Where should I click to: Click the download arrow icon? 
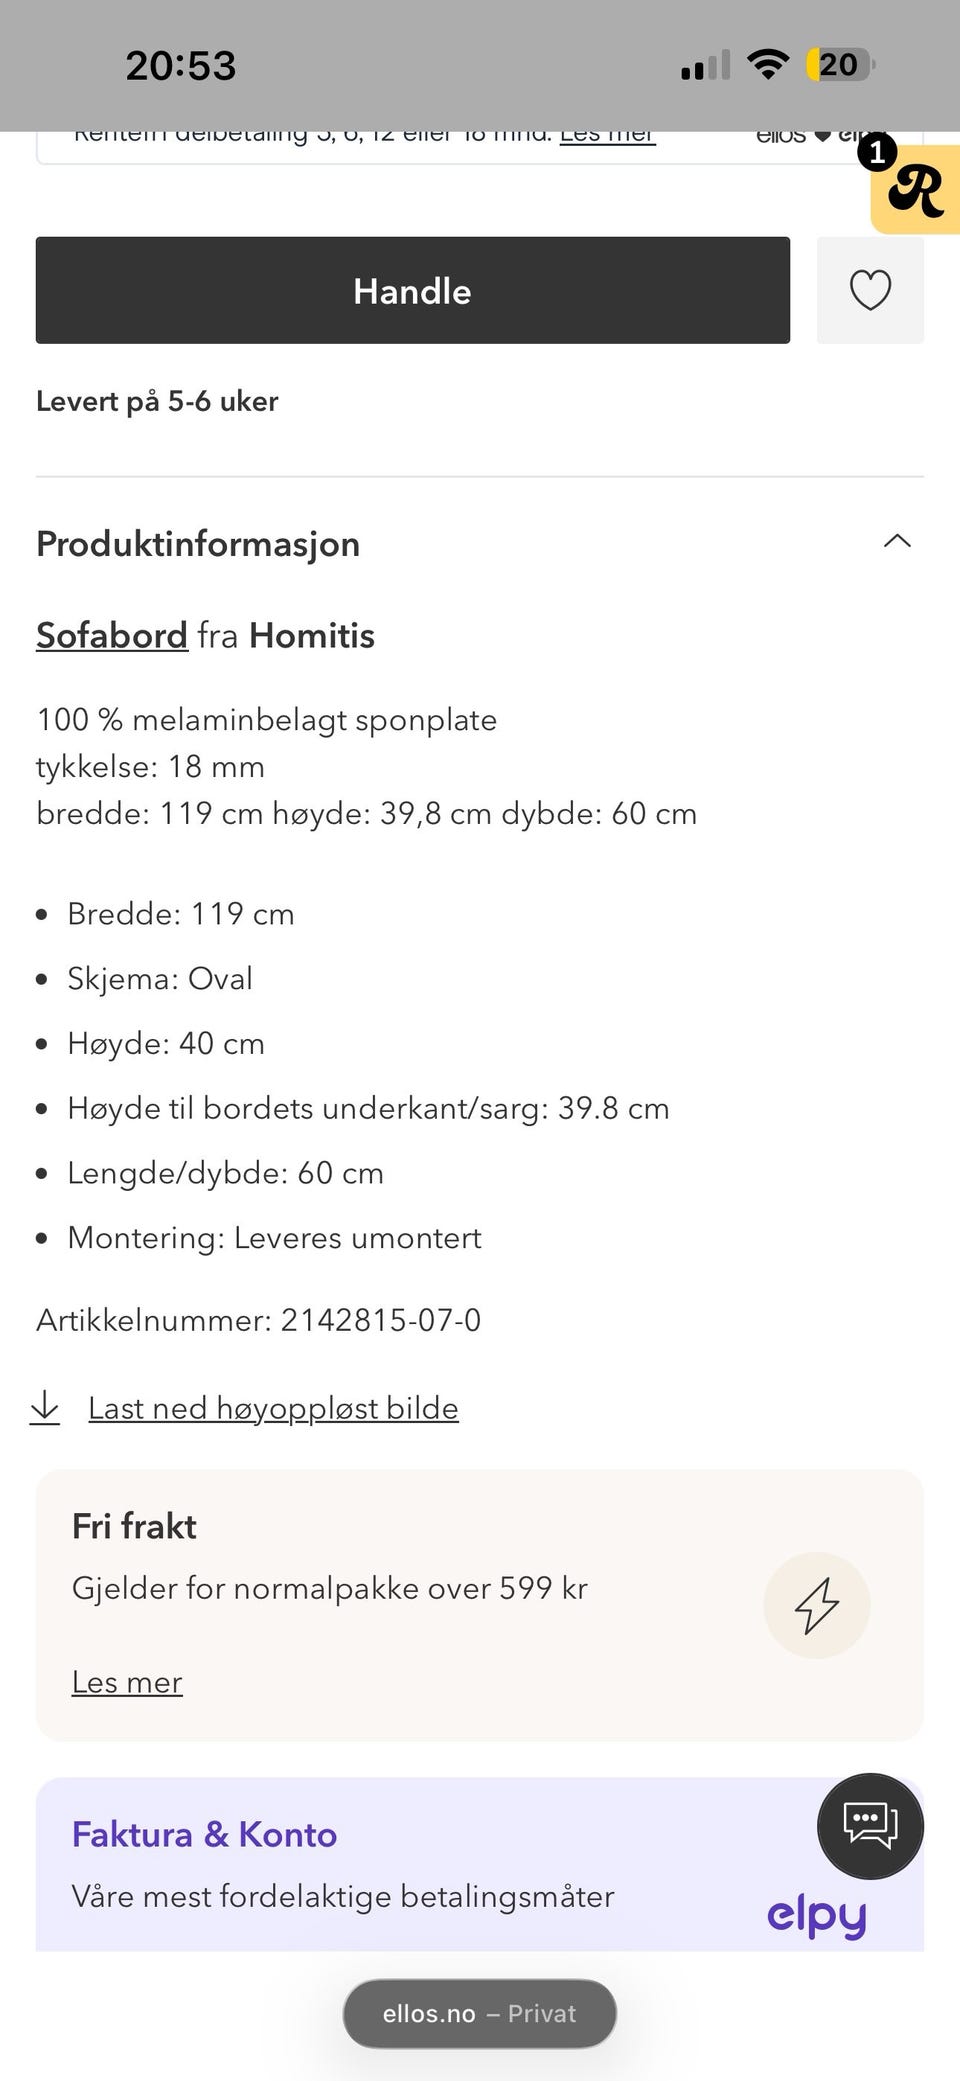45,1408
